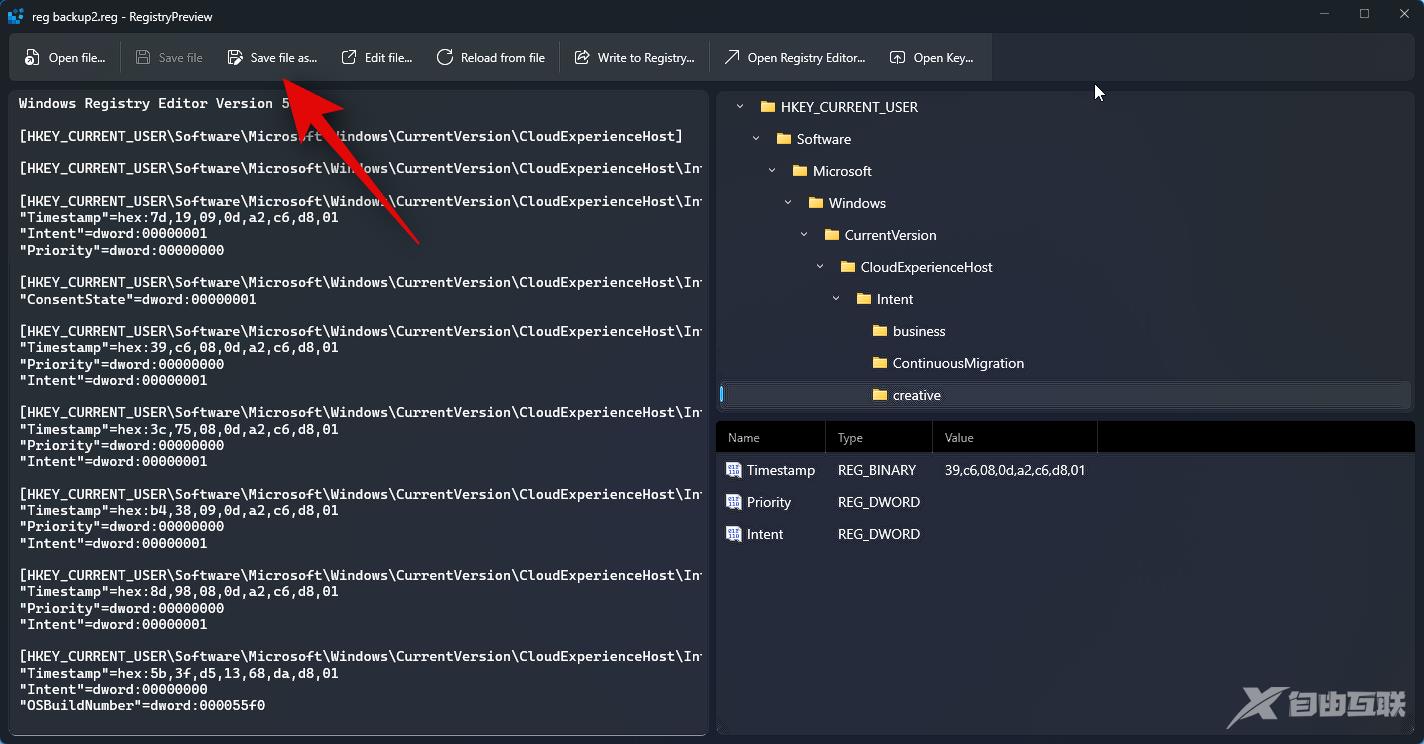Click the Open Registry Editor icon

tap(732, 58)
